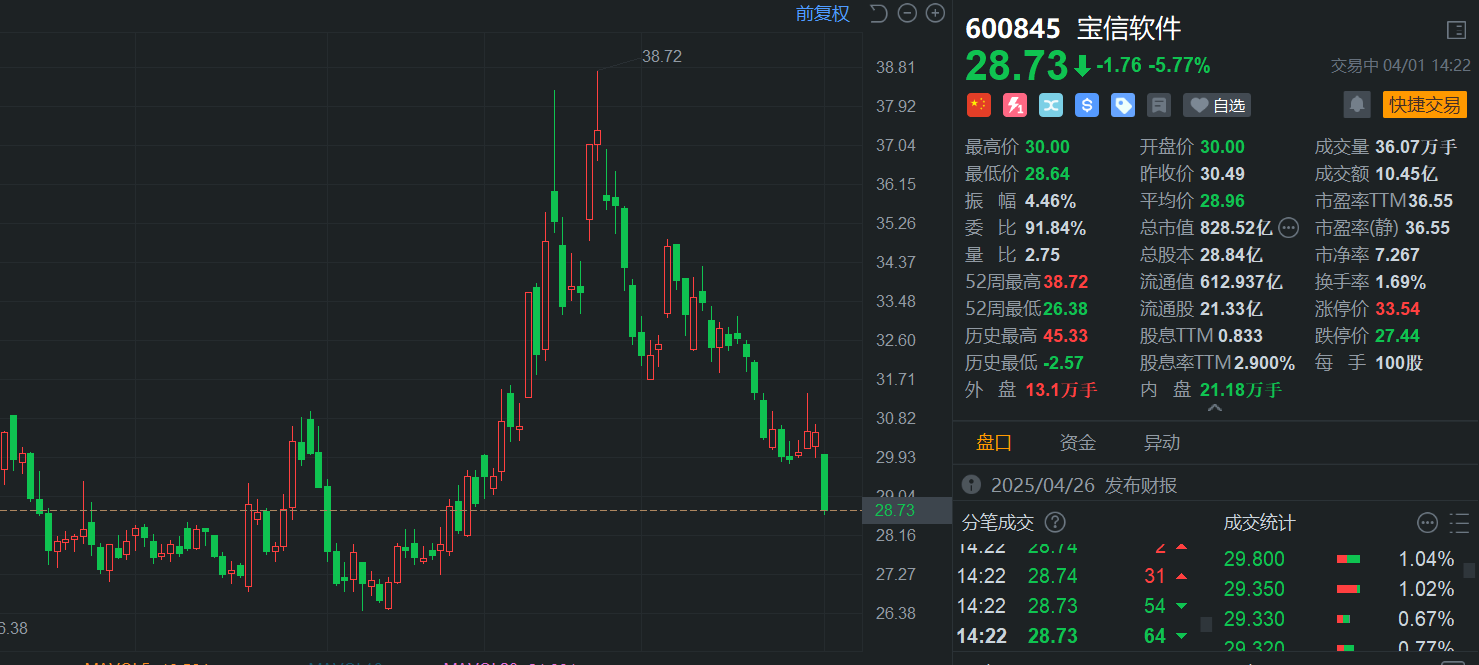The image size is (1479, 665).
Task: Switch to the 异动 tab
Action: [1162, 443]
